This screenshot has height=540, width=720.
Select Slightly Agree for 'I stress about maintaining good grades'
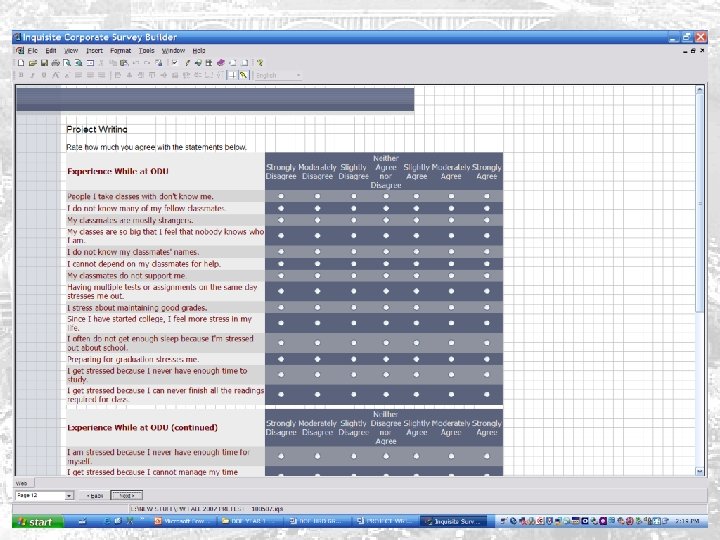point(416,307)
